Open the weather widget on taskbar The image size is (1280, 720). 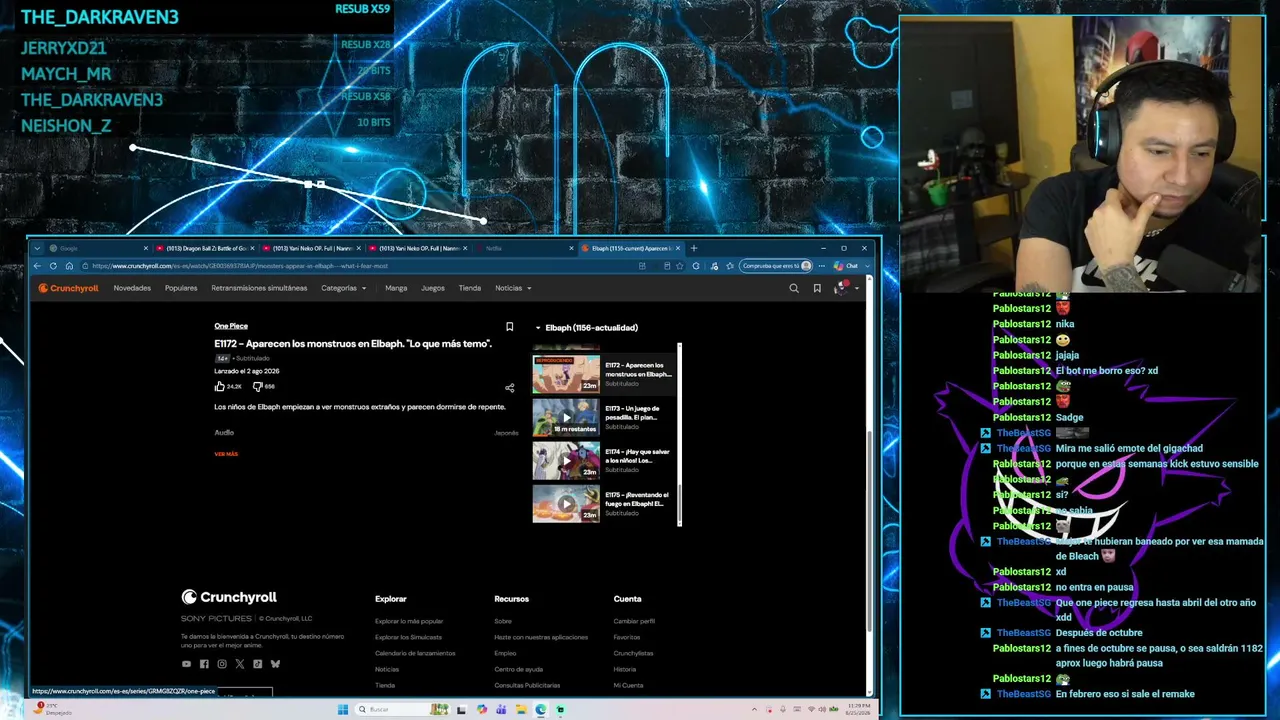point(54,710)
